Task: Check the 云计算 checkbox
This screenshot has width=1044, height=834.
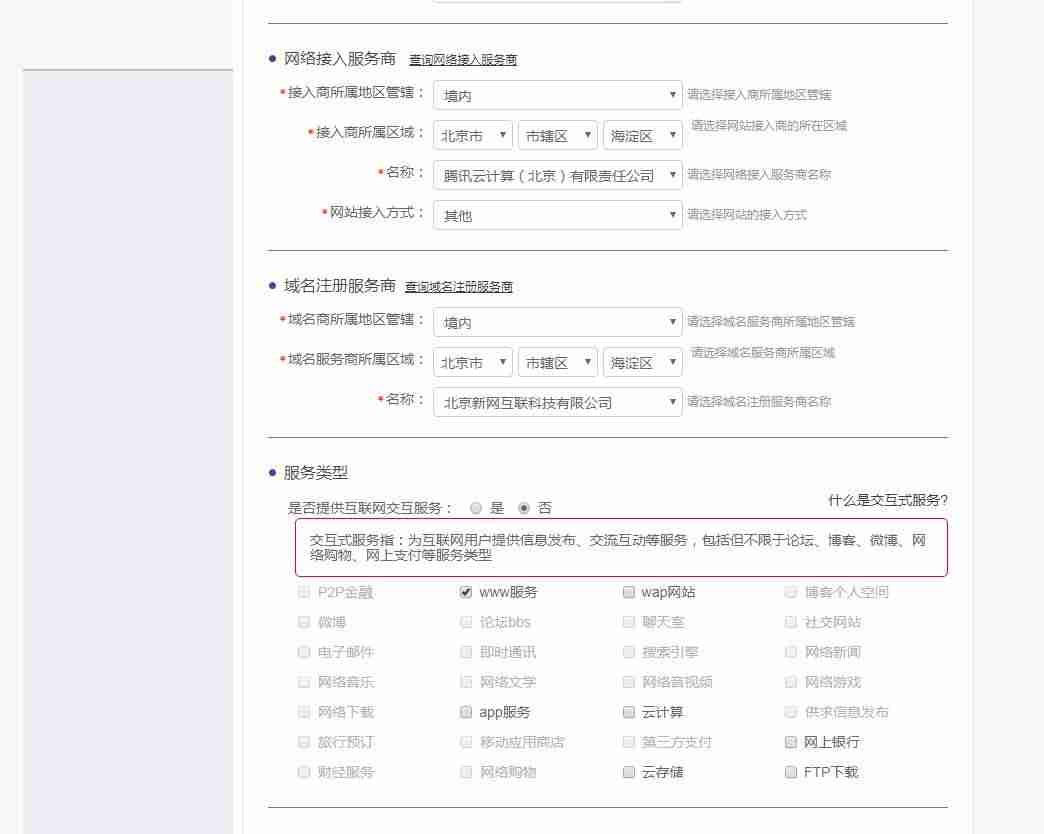Action: pos(629,712)
